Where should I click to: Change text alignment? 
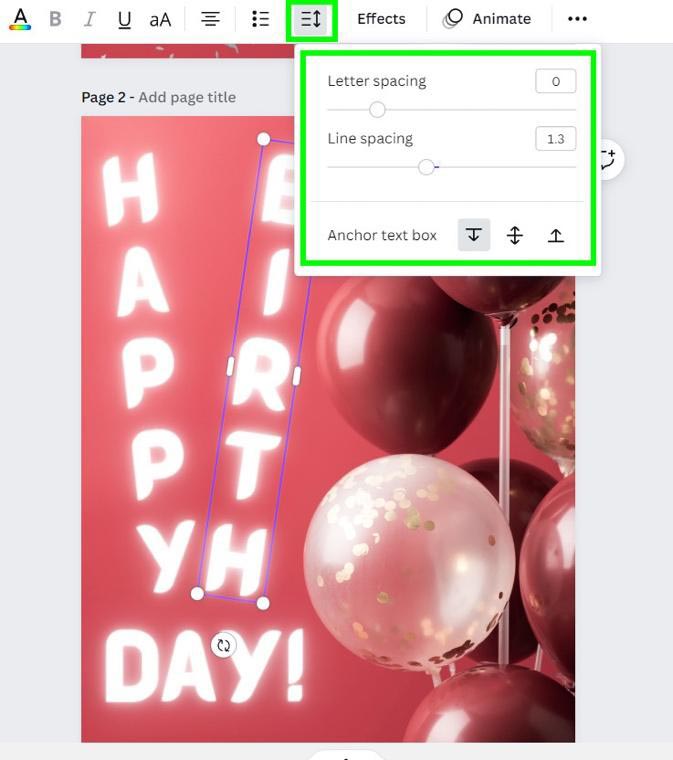(210, 19)
